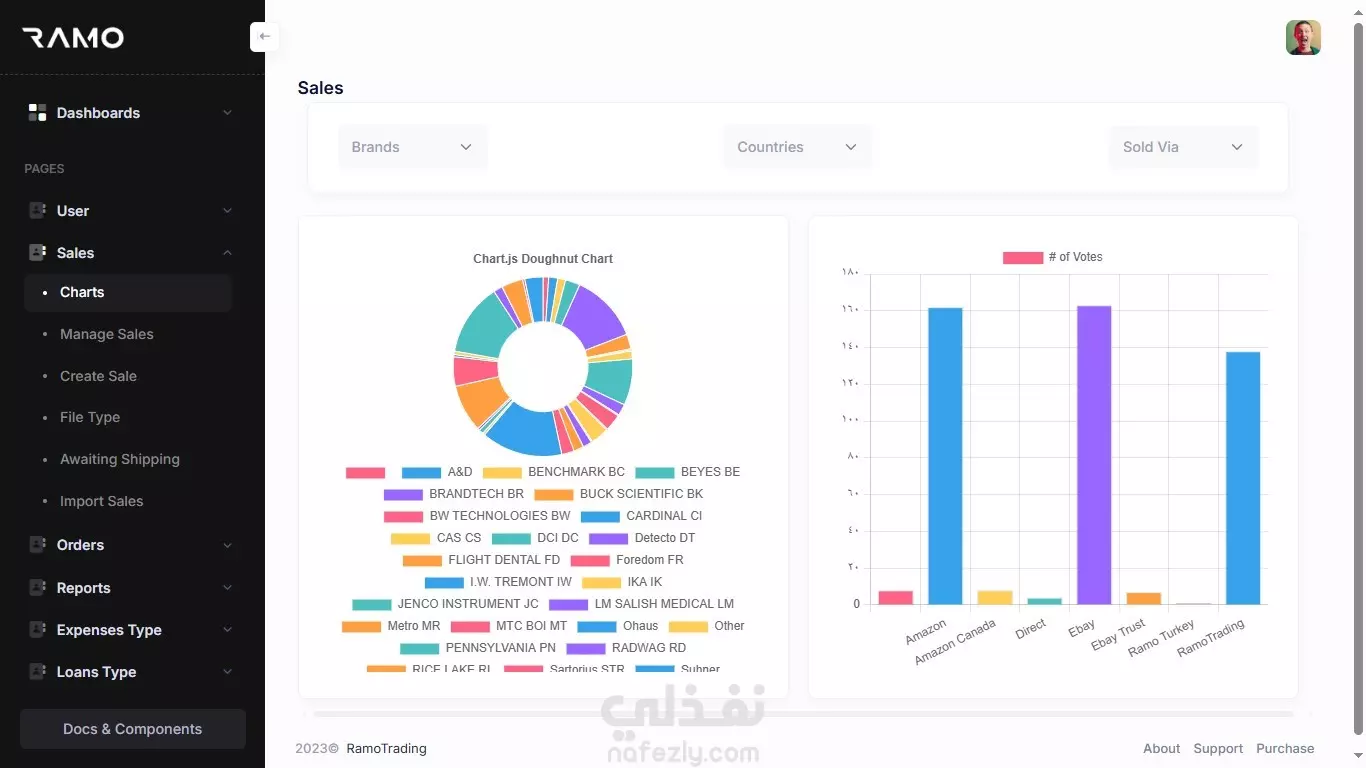Image resolution: width=1366 pixels, height=768 pixels.
Task: Collapse the Sales menu chevron
Action: pos(227,253)
